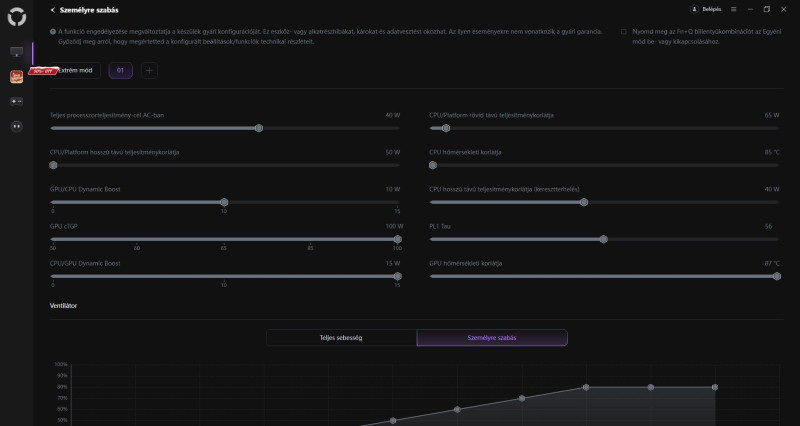The image size is (800, 426).
Task: Select the Teljes sebesség fan tab
Action: [341, 338]
